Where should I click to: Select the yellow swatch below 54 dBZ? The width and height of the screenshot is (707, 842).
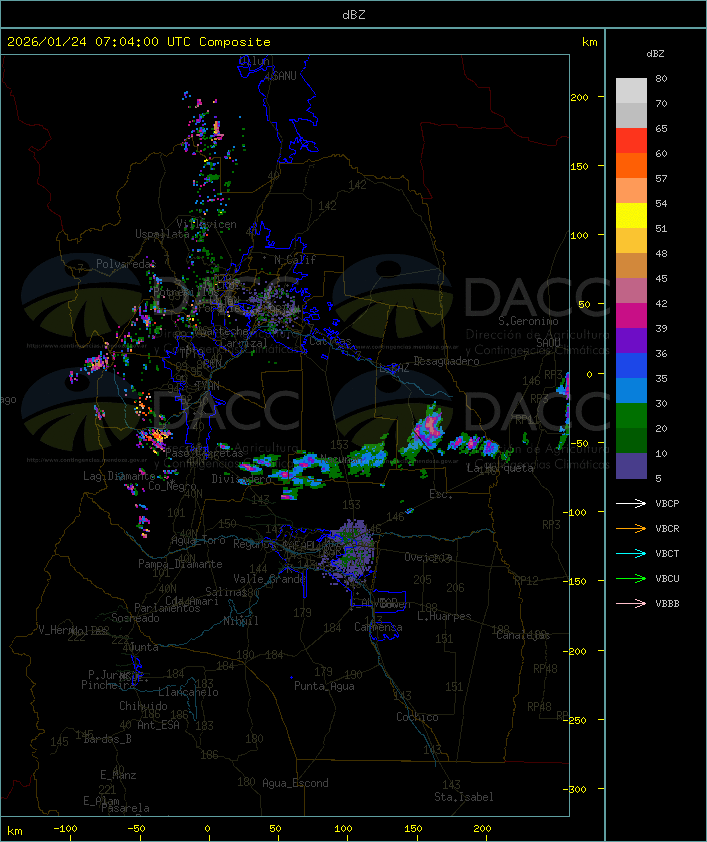coord(631,216)
